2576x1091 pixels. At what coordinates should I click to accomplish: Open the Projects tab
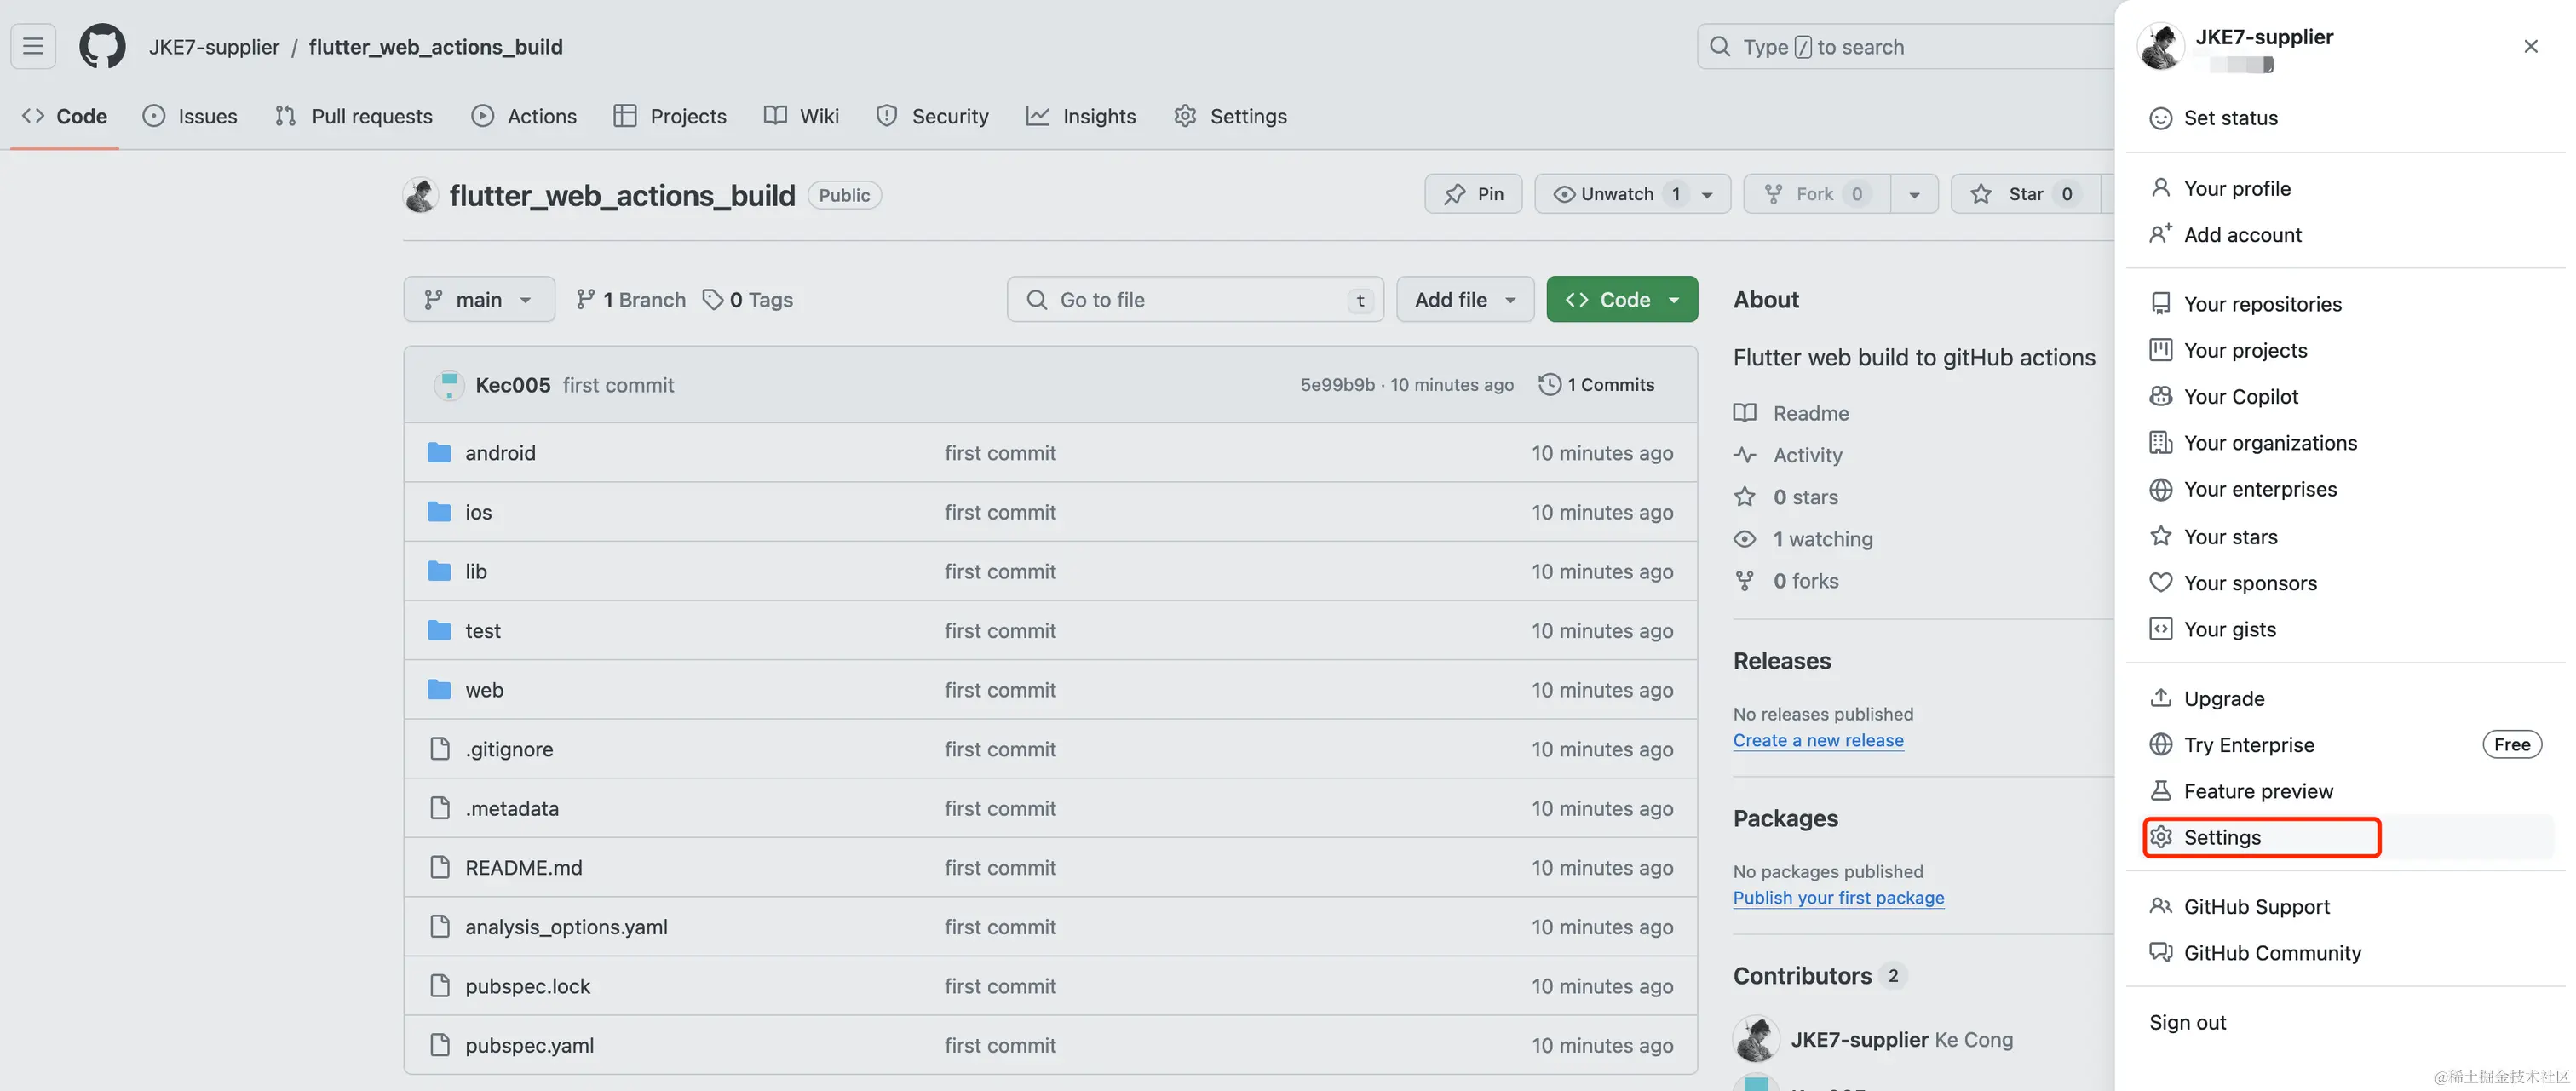(669, 116)
